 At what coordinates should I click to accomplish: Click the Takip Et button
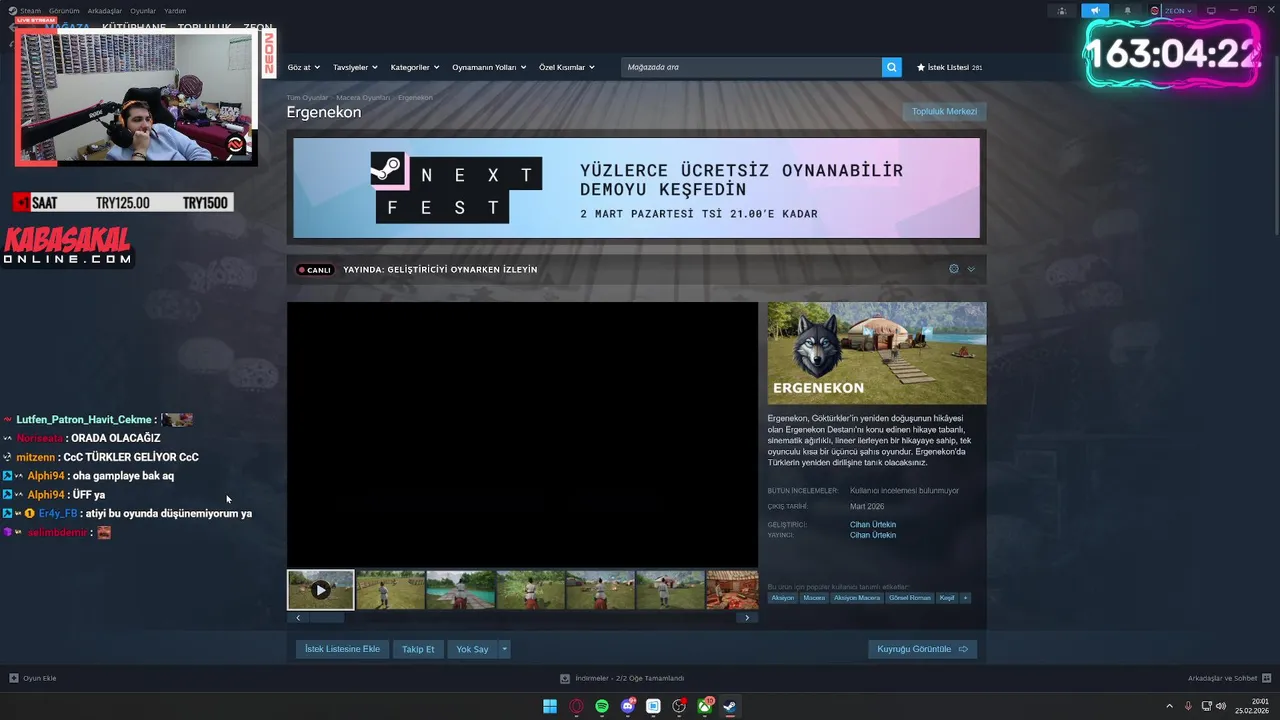point(418,649)
